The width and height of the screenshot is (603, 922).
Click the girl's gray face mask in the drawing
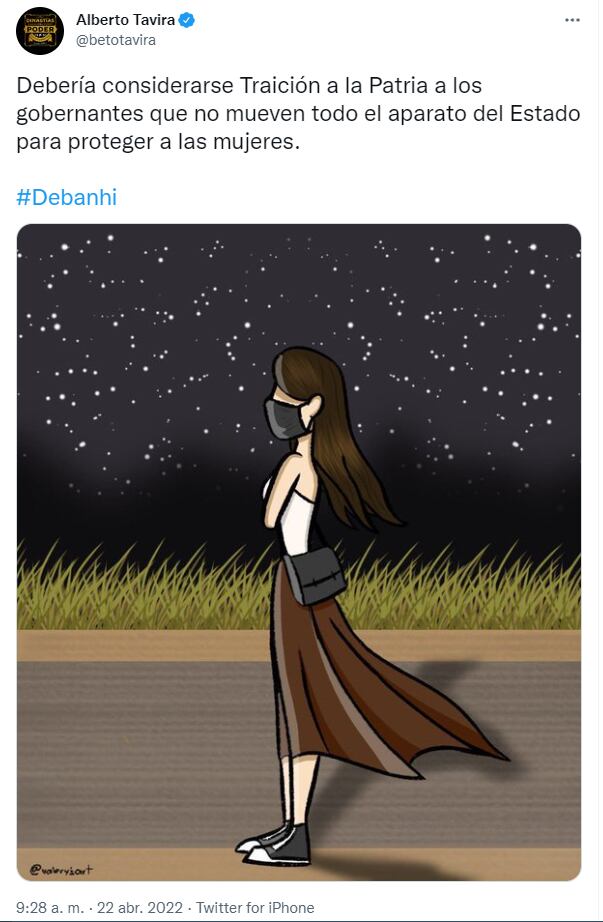click(286, 417)
